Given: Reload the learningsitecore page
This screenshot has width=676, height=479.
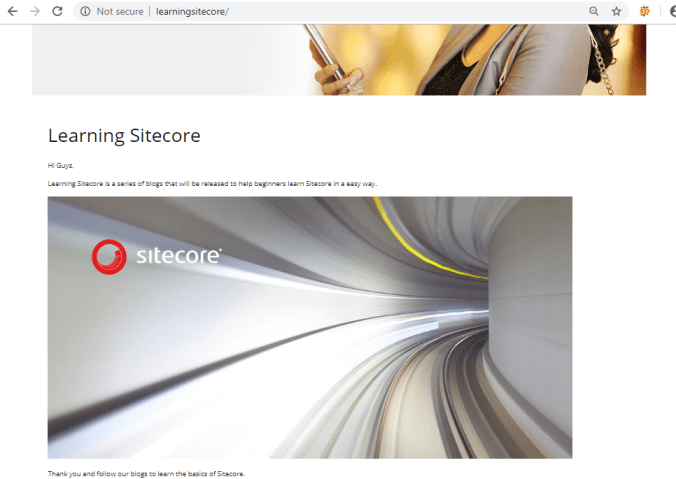Looking at the screenshot, I should [57, 11].
